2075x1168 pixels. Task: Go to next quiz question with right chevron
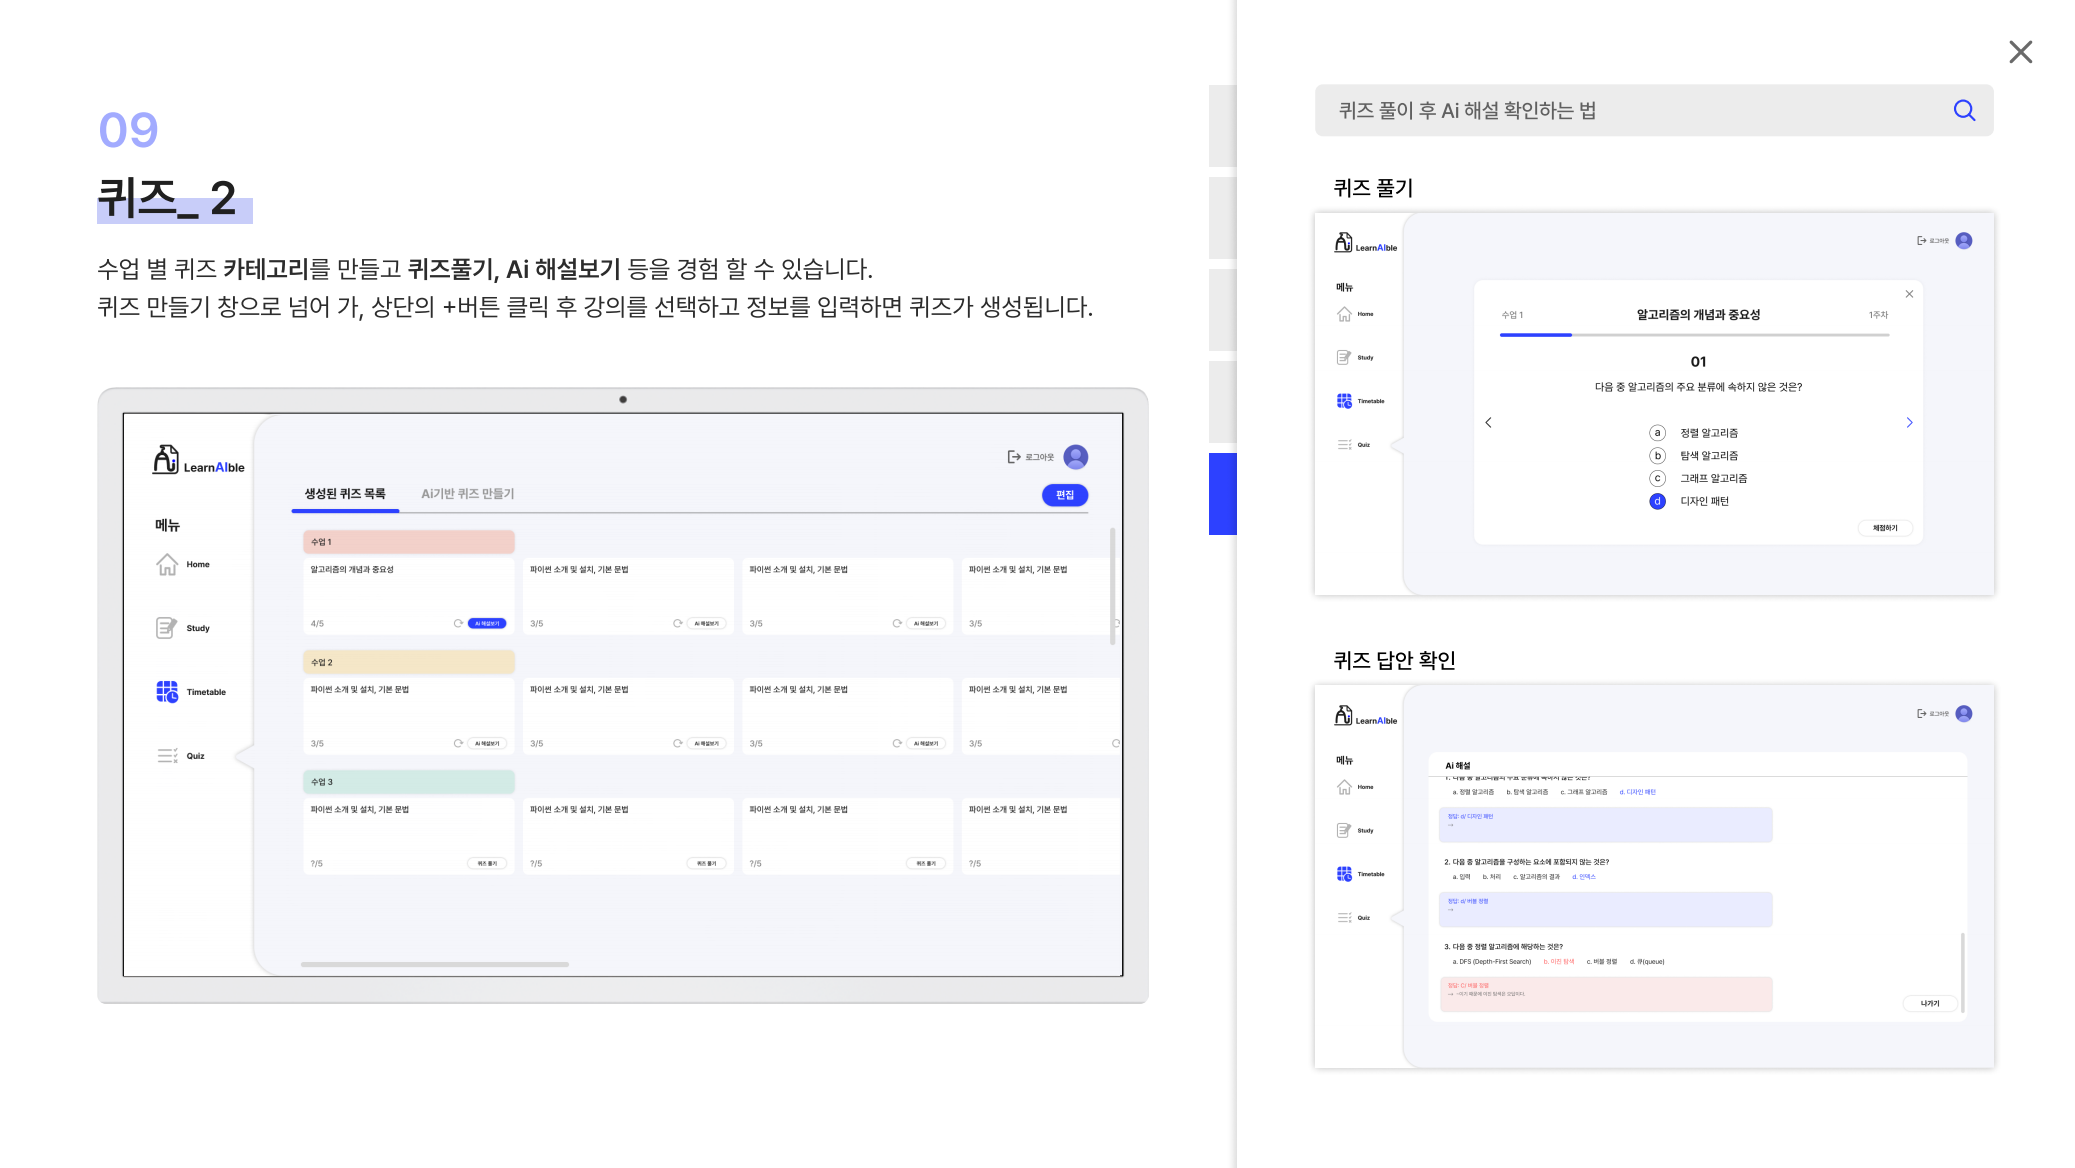[x=1909, y=423]
